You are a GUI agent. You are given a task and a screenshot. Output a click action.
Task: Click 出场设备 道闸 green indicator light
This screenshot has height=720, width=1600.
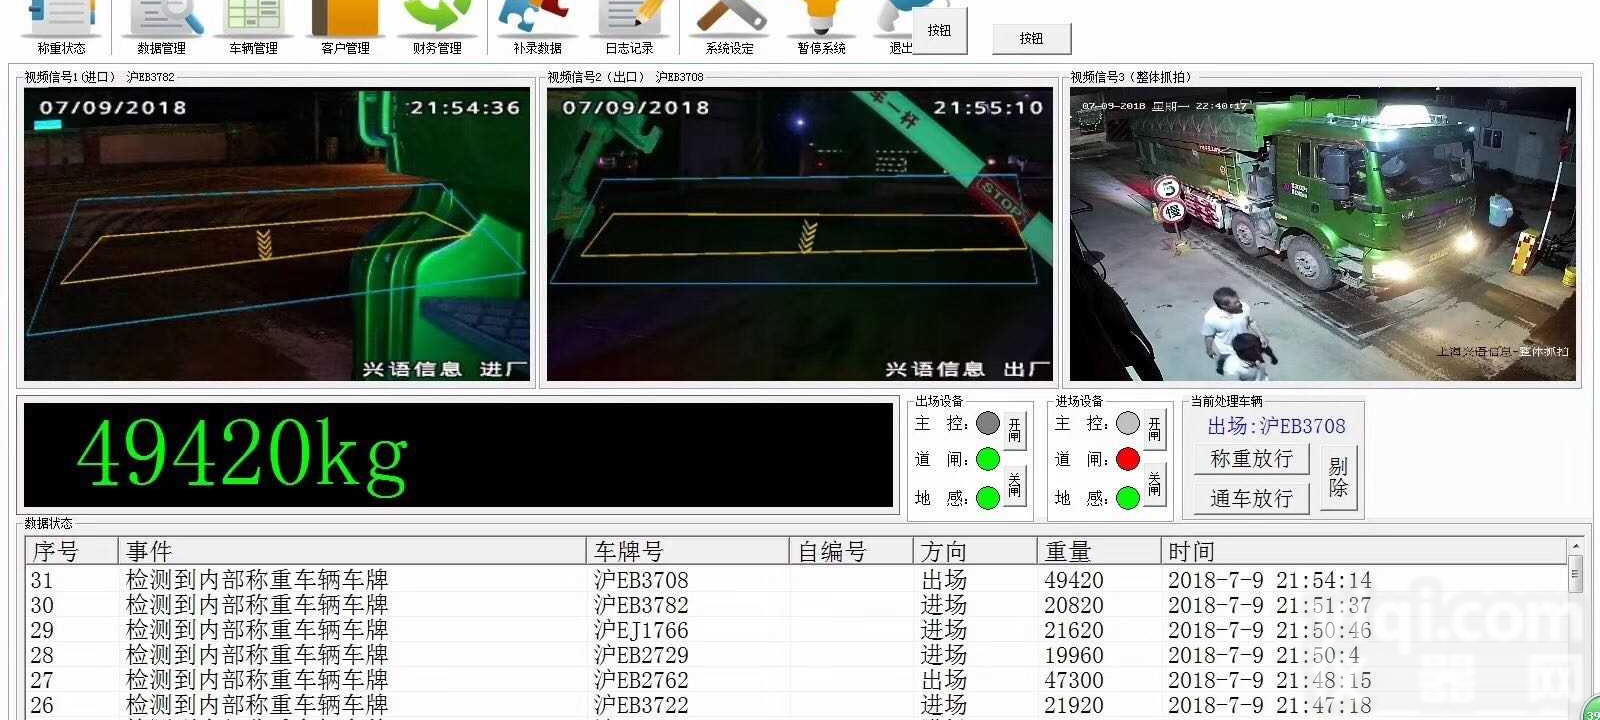(987, 459)
